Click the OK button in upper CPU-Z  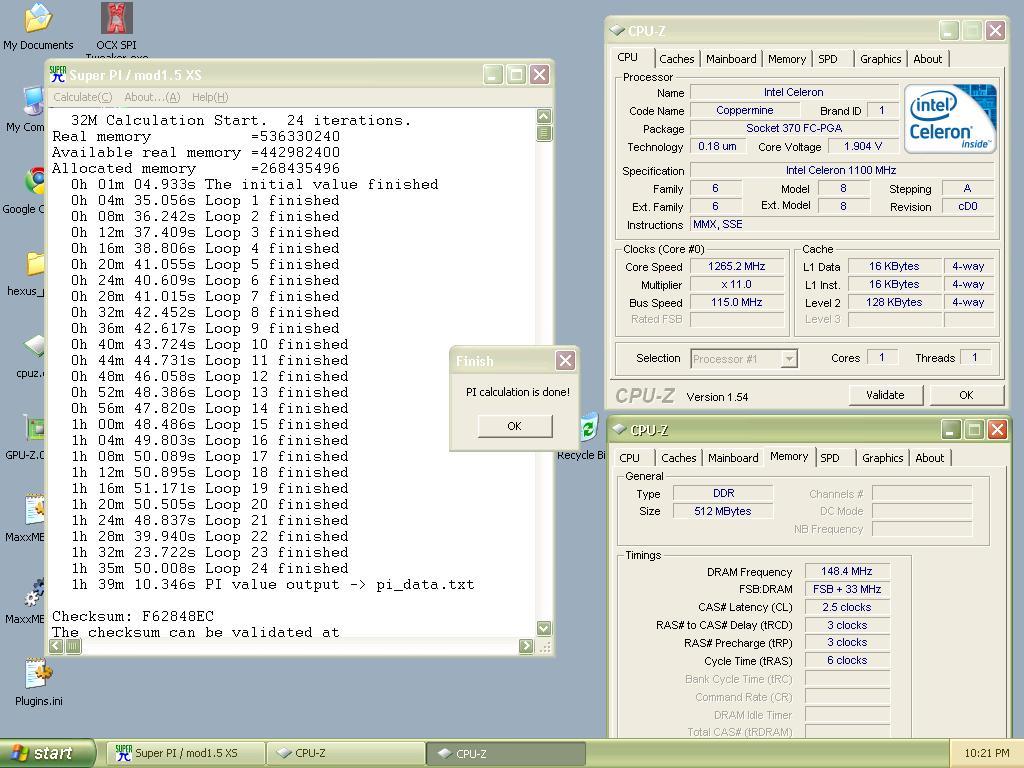tap(966, 395)
